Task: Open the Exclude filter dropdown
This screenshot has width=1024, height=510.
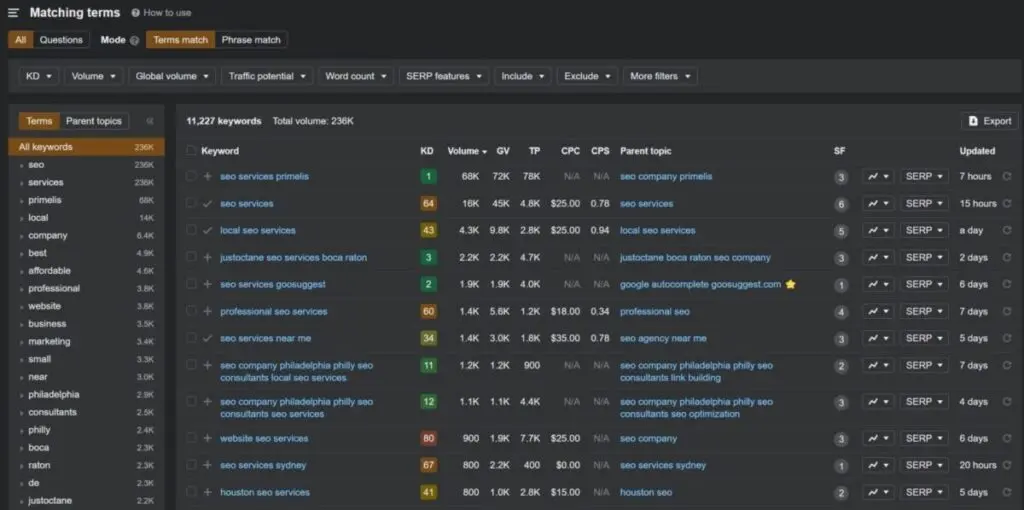Action: [x=588, y=76]
